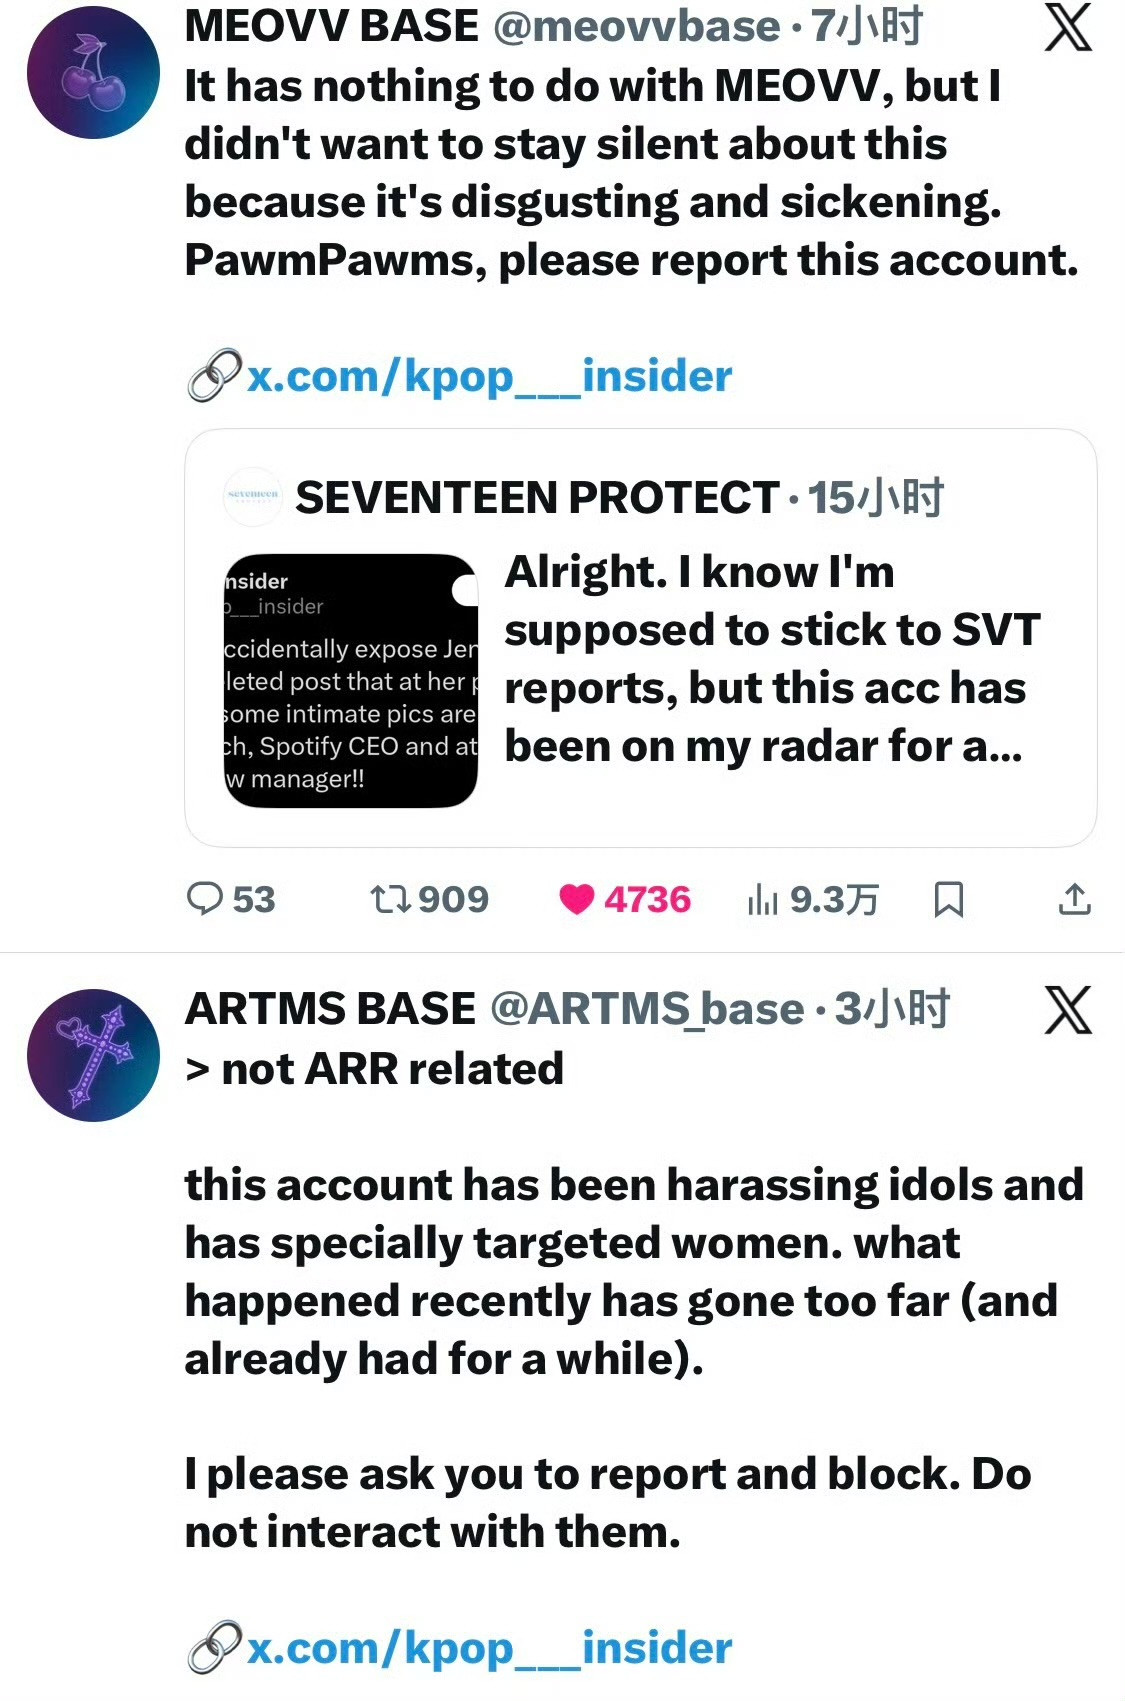Share the MEOVV BASE post
The width and height of the screenshot is (1125, 1701).
pos(1074,899)
